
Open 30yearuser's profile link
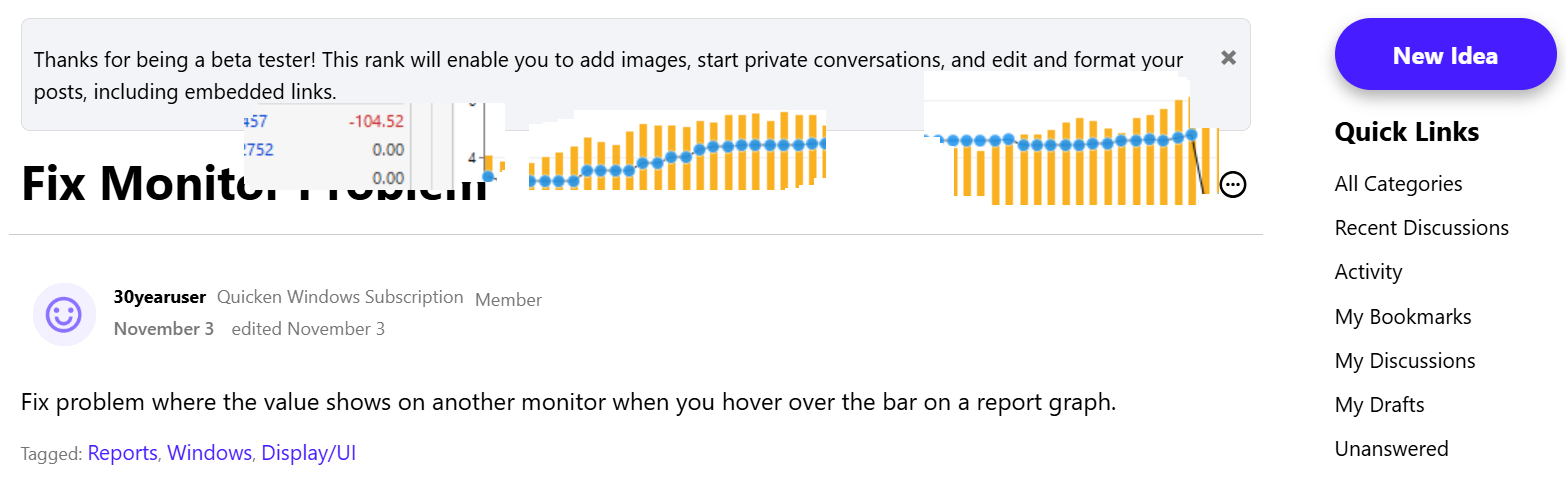tap(160, 297)
